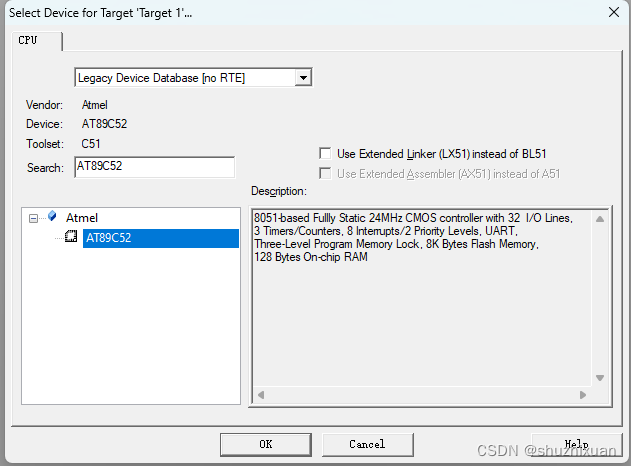Click description scrollbar down arrow

click(x=600, y=378)
